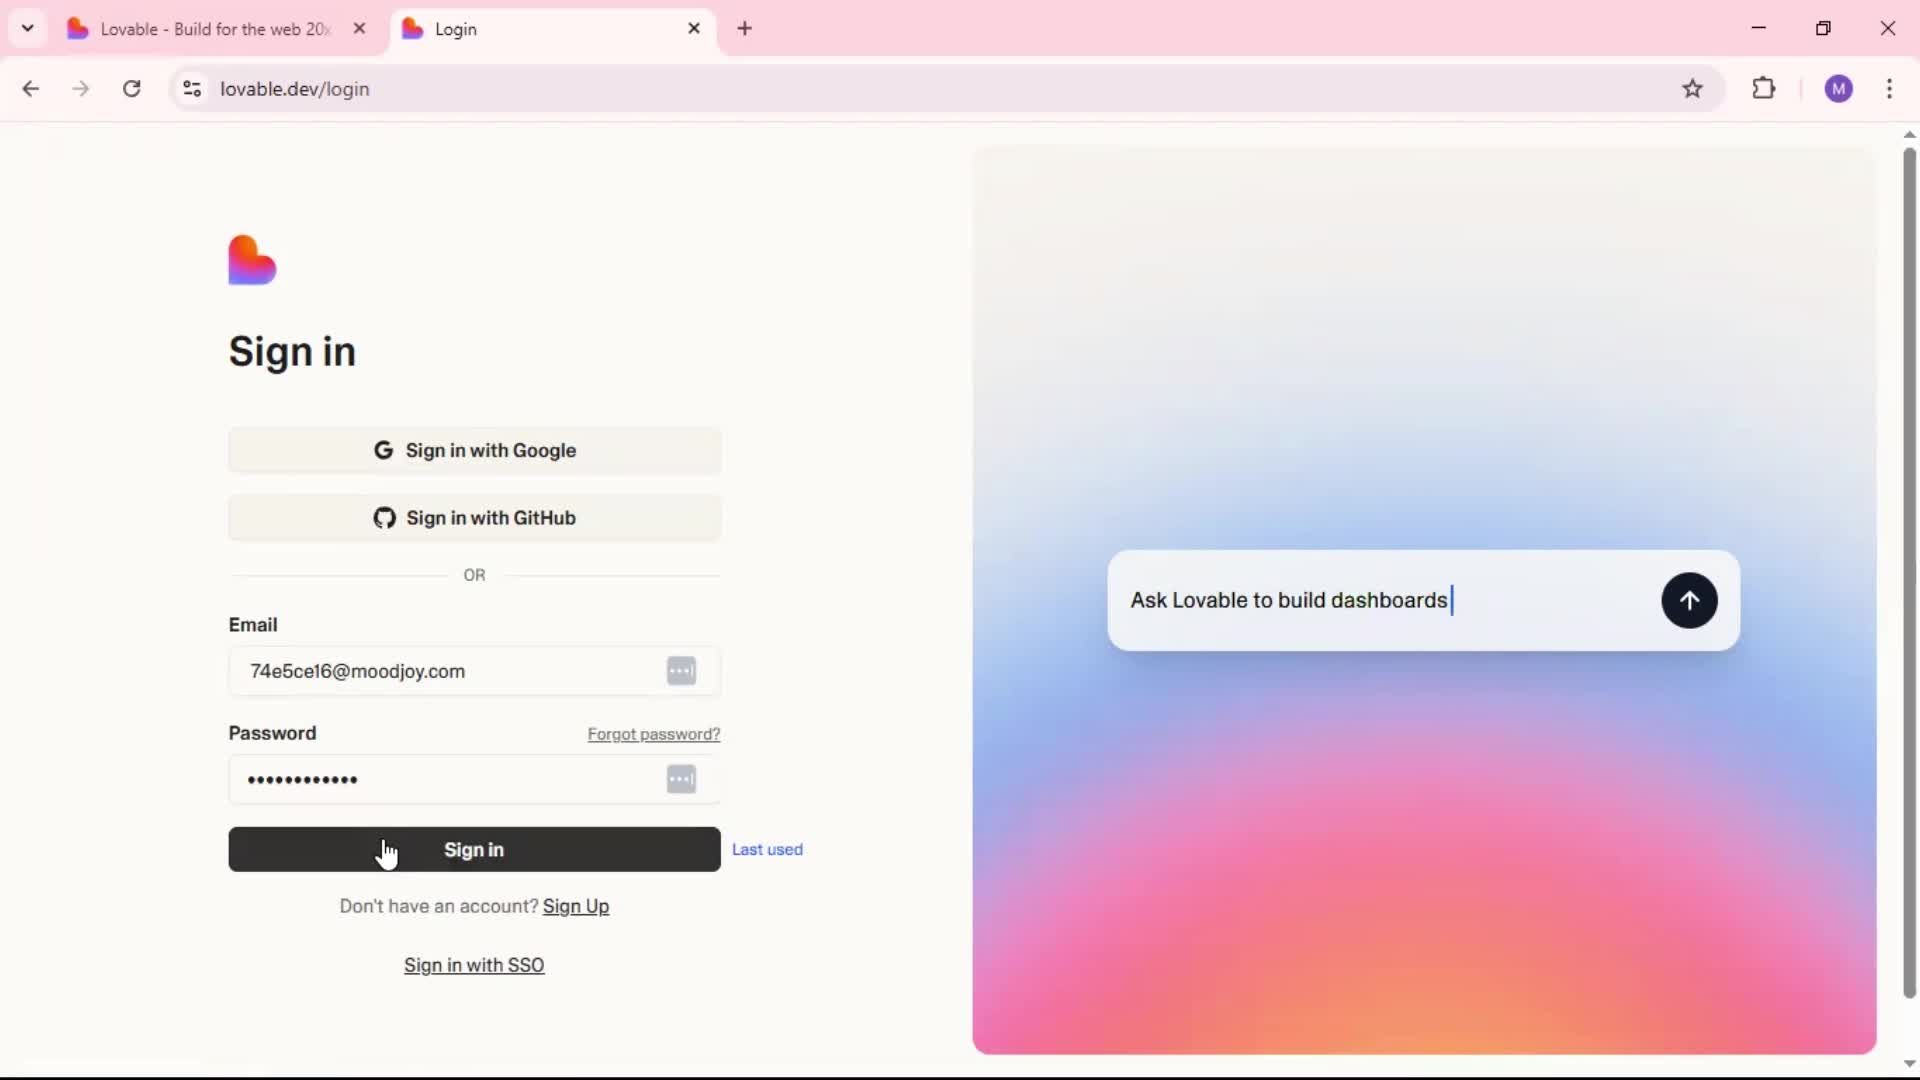1920x1080 pixels.
Task: Click the password manager icon in Email field
Action: 681,671
